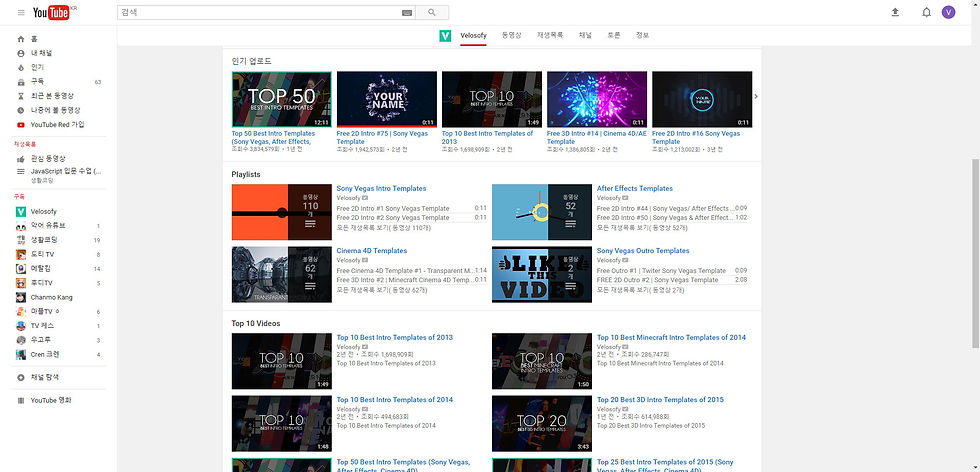Click the Watch Later clock icon
980x472 pixels.
(x=21, y=110)
